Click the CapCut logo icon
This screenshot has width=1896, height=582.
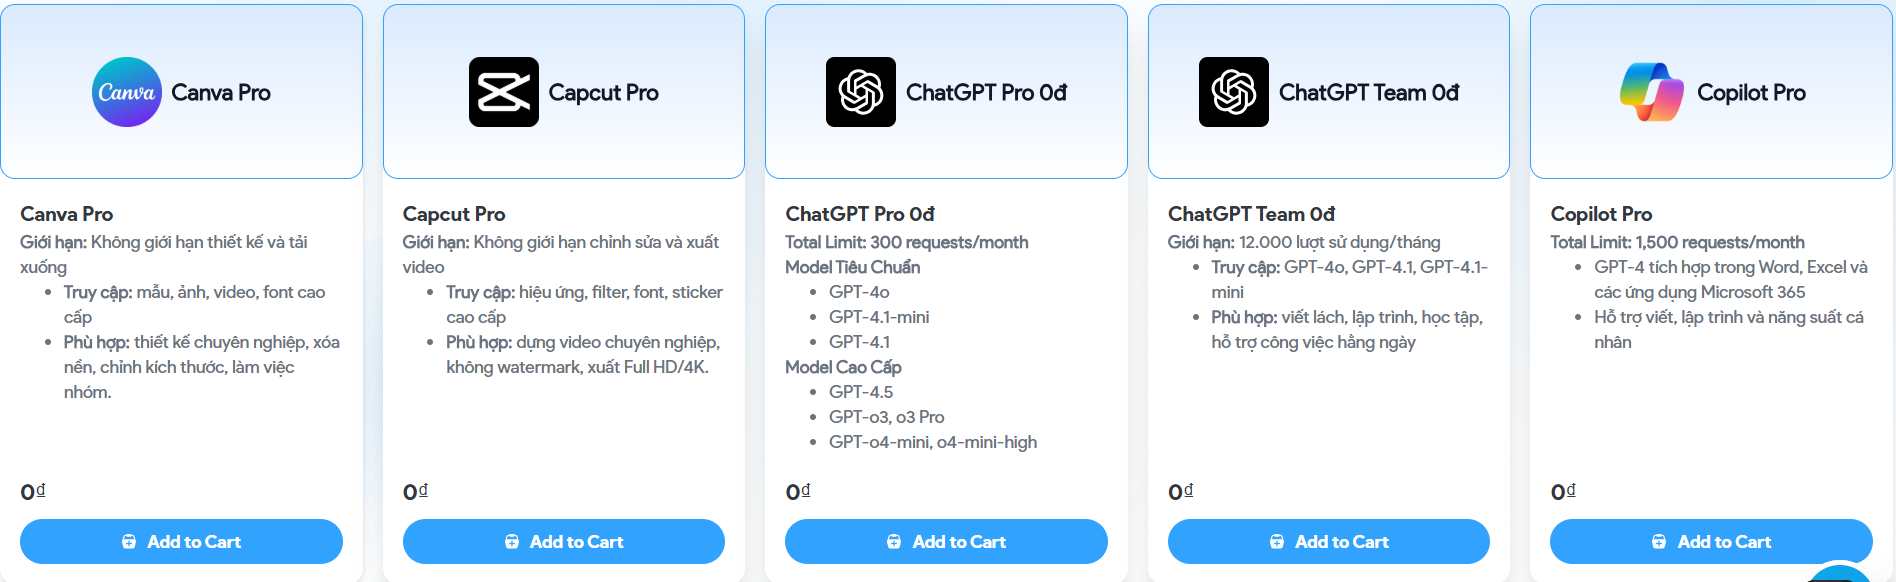click(504, 92)
